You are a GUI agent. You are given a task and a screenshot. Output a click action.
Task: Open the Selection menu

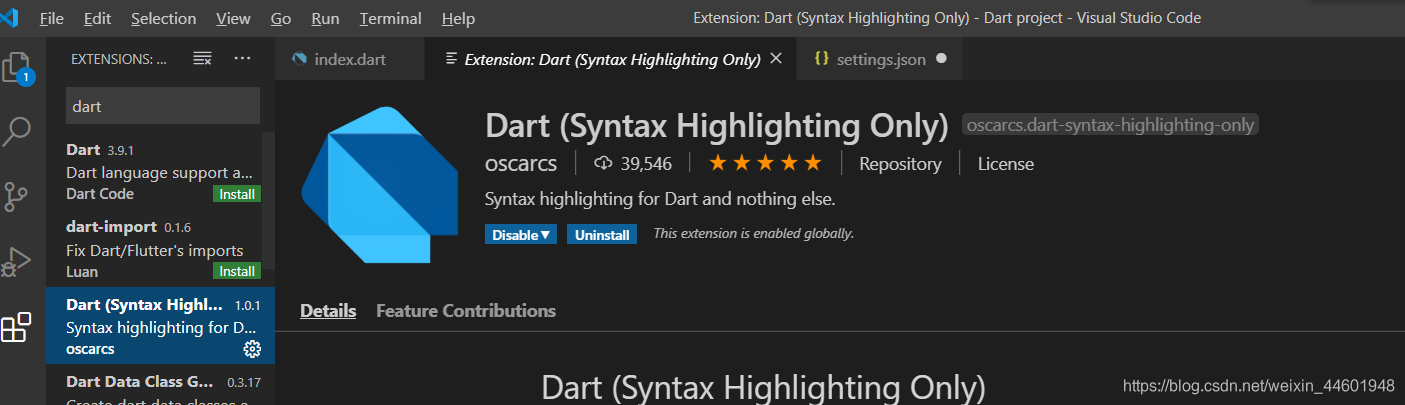coord(164,19)
